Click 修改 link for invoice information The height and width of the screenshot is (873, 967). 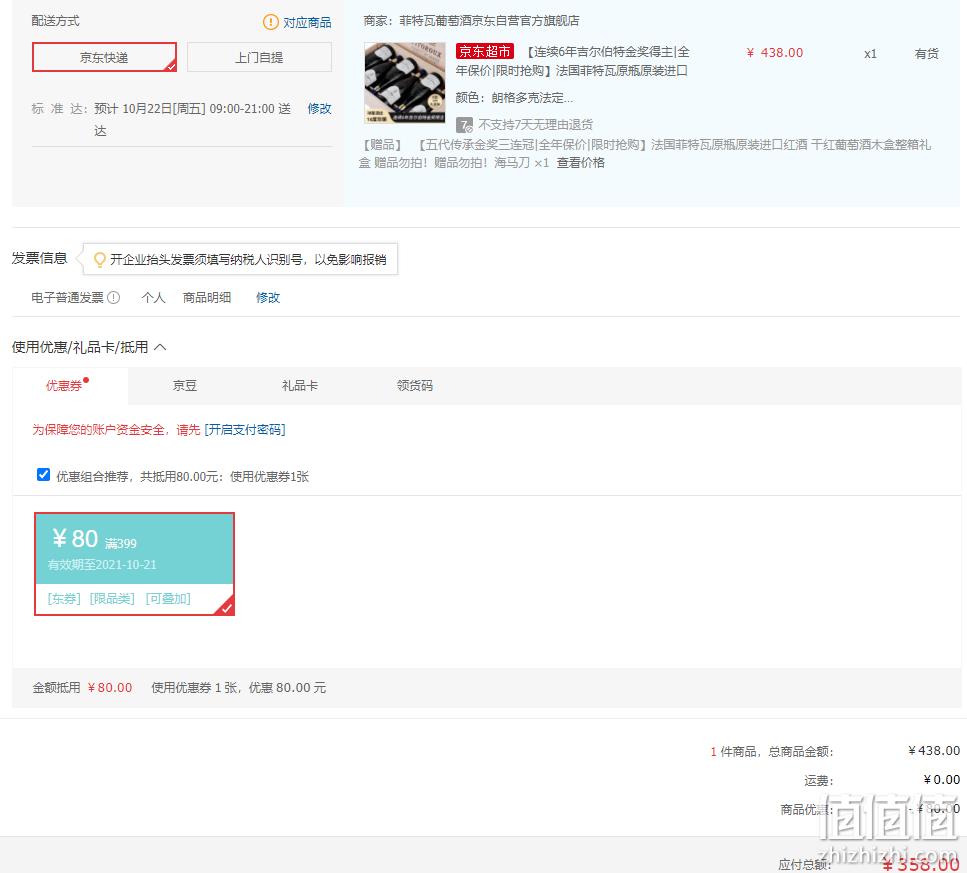[x=268, y=298]
